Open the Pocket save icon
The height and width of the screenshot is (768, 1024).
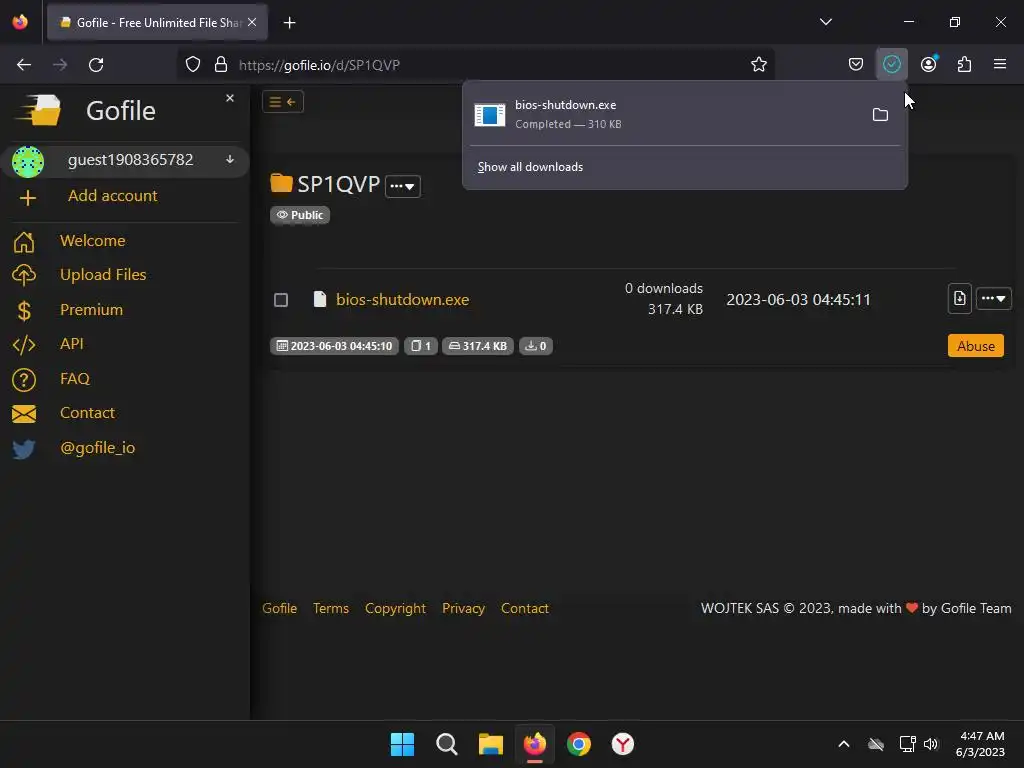pyautogui.click(x=856, y=64)
